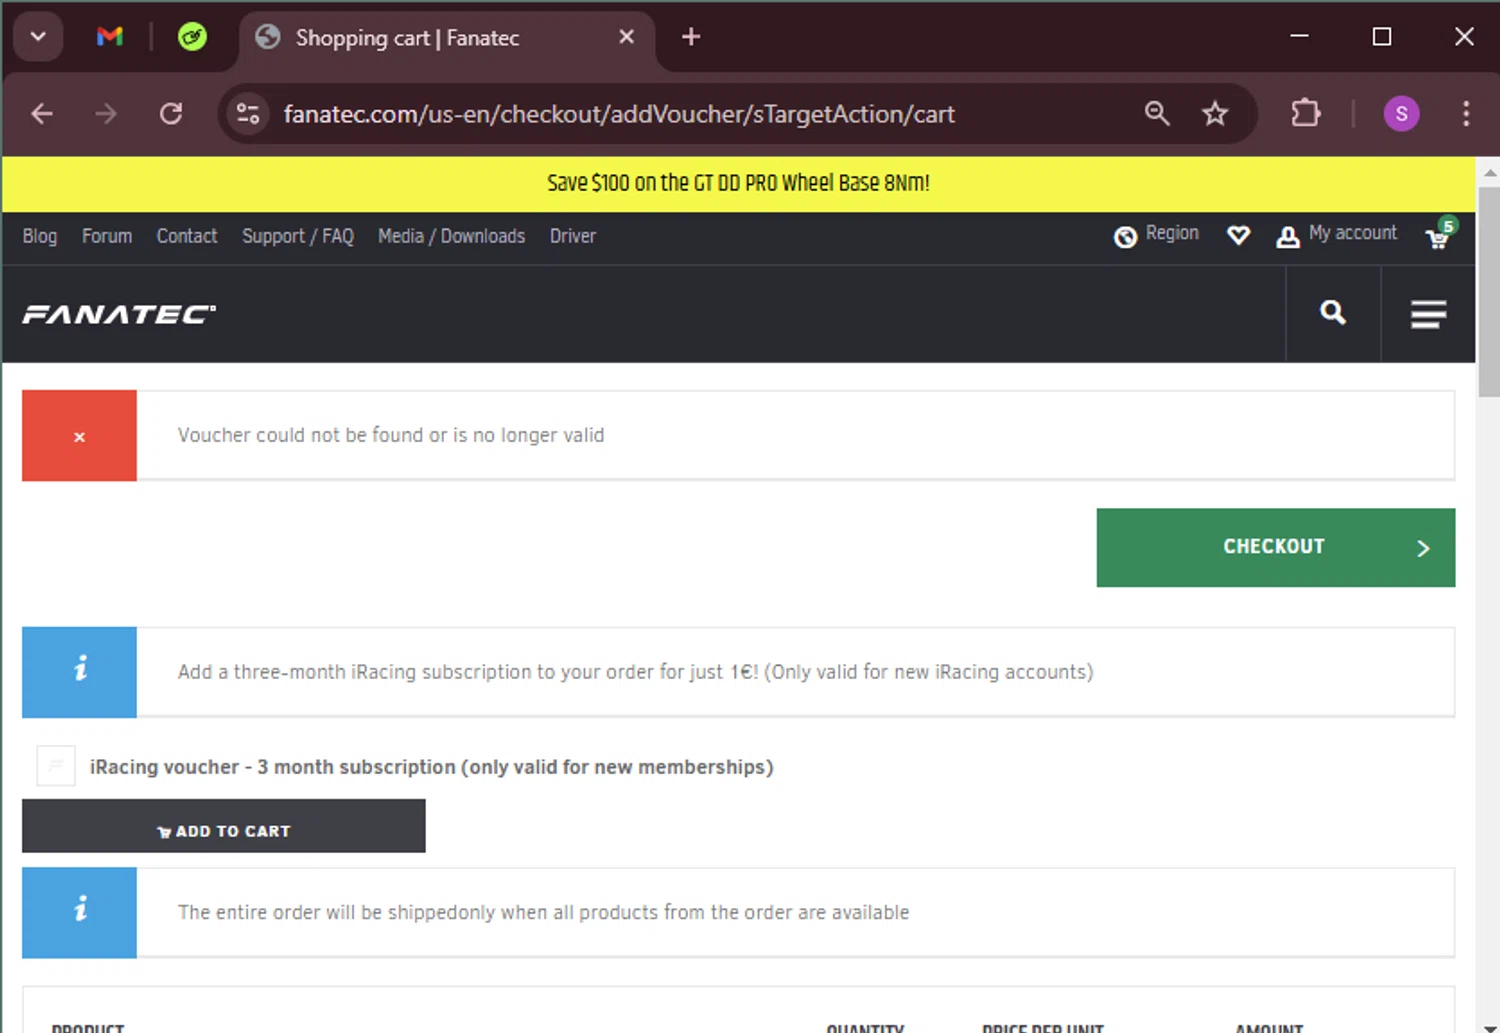
Task: Close the Shopping cart Fanatec tab
Action: pos(626,37)
